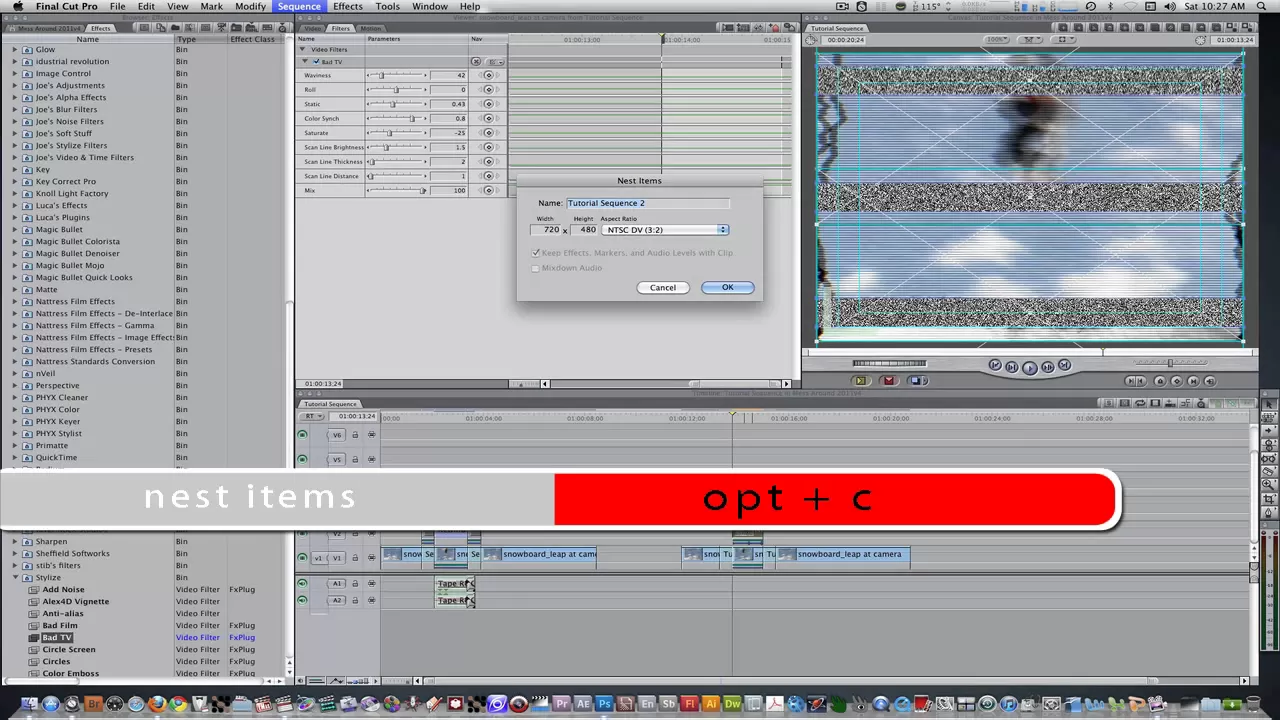The image size is (1280, 720).
Task: Select the Zoom tool in tool palette
Action: click(1269, 485)
